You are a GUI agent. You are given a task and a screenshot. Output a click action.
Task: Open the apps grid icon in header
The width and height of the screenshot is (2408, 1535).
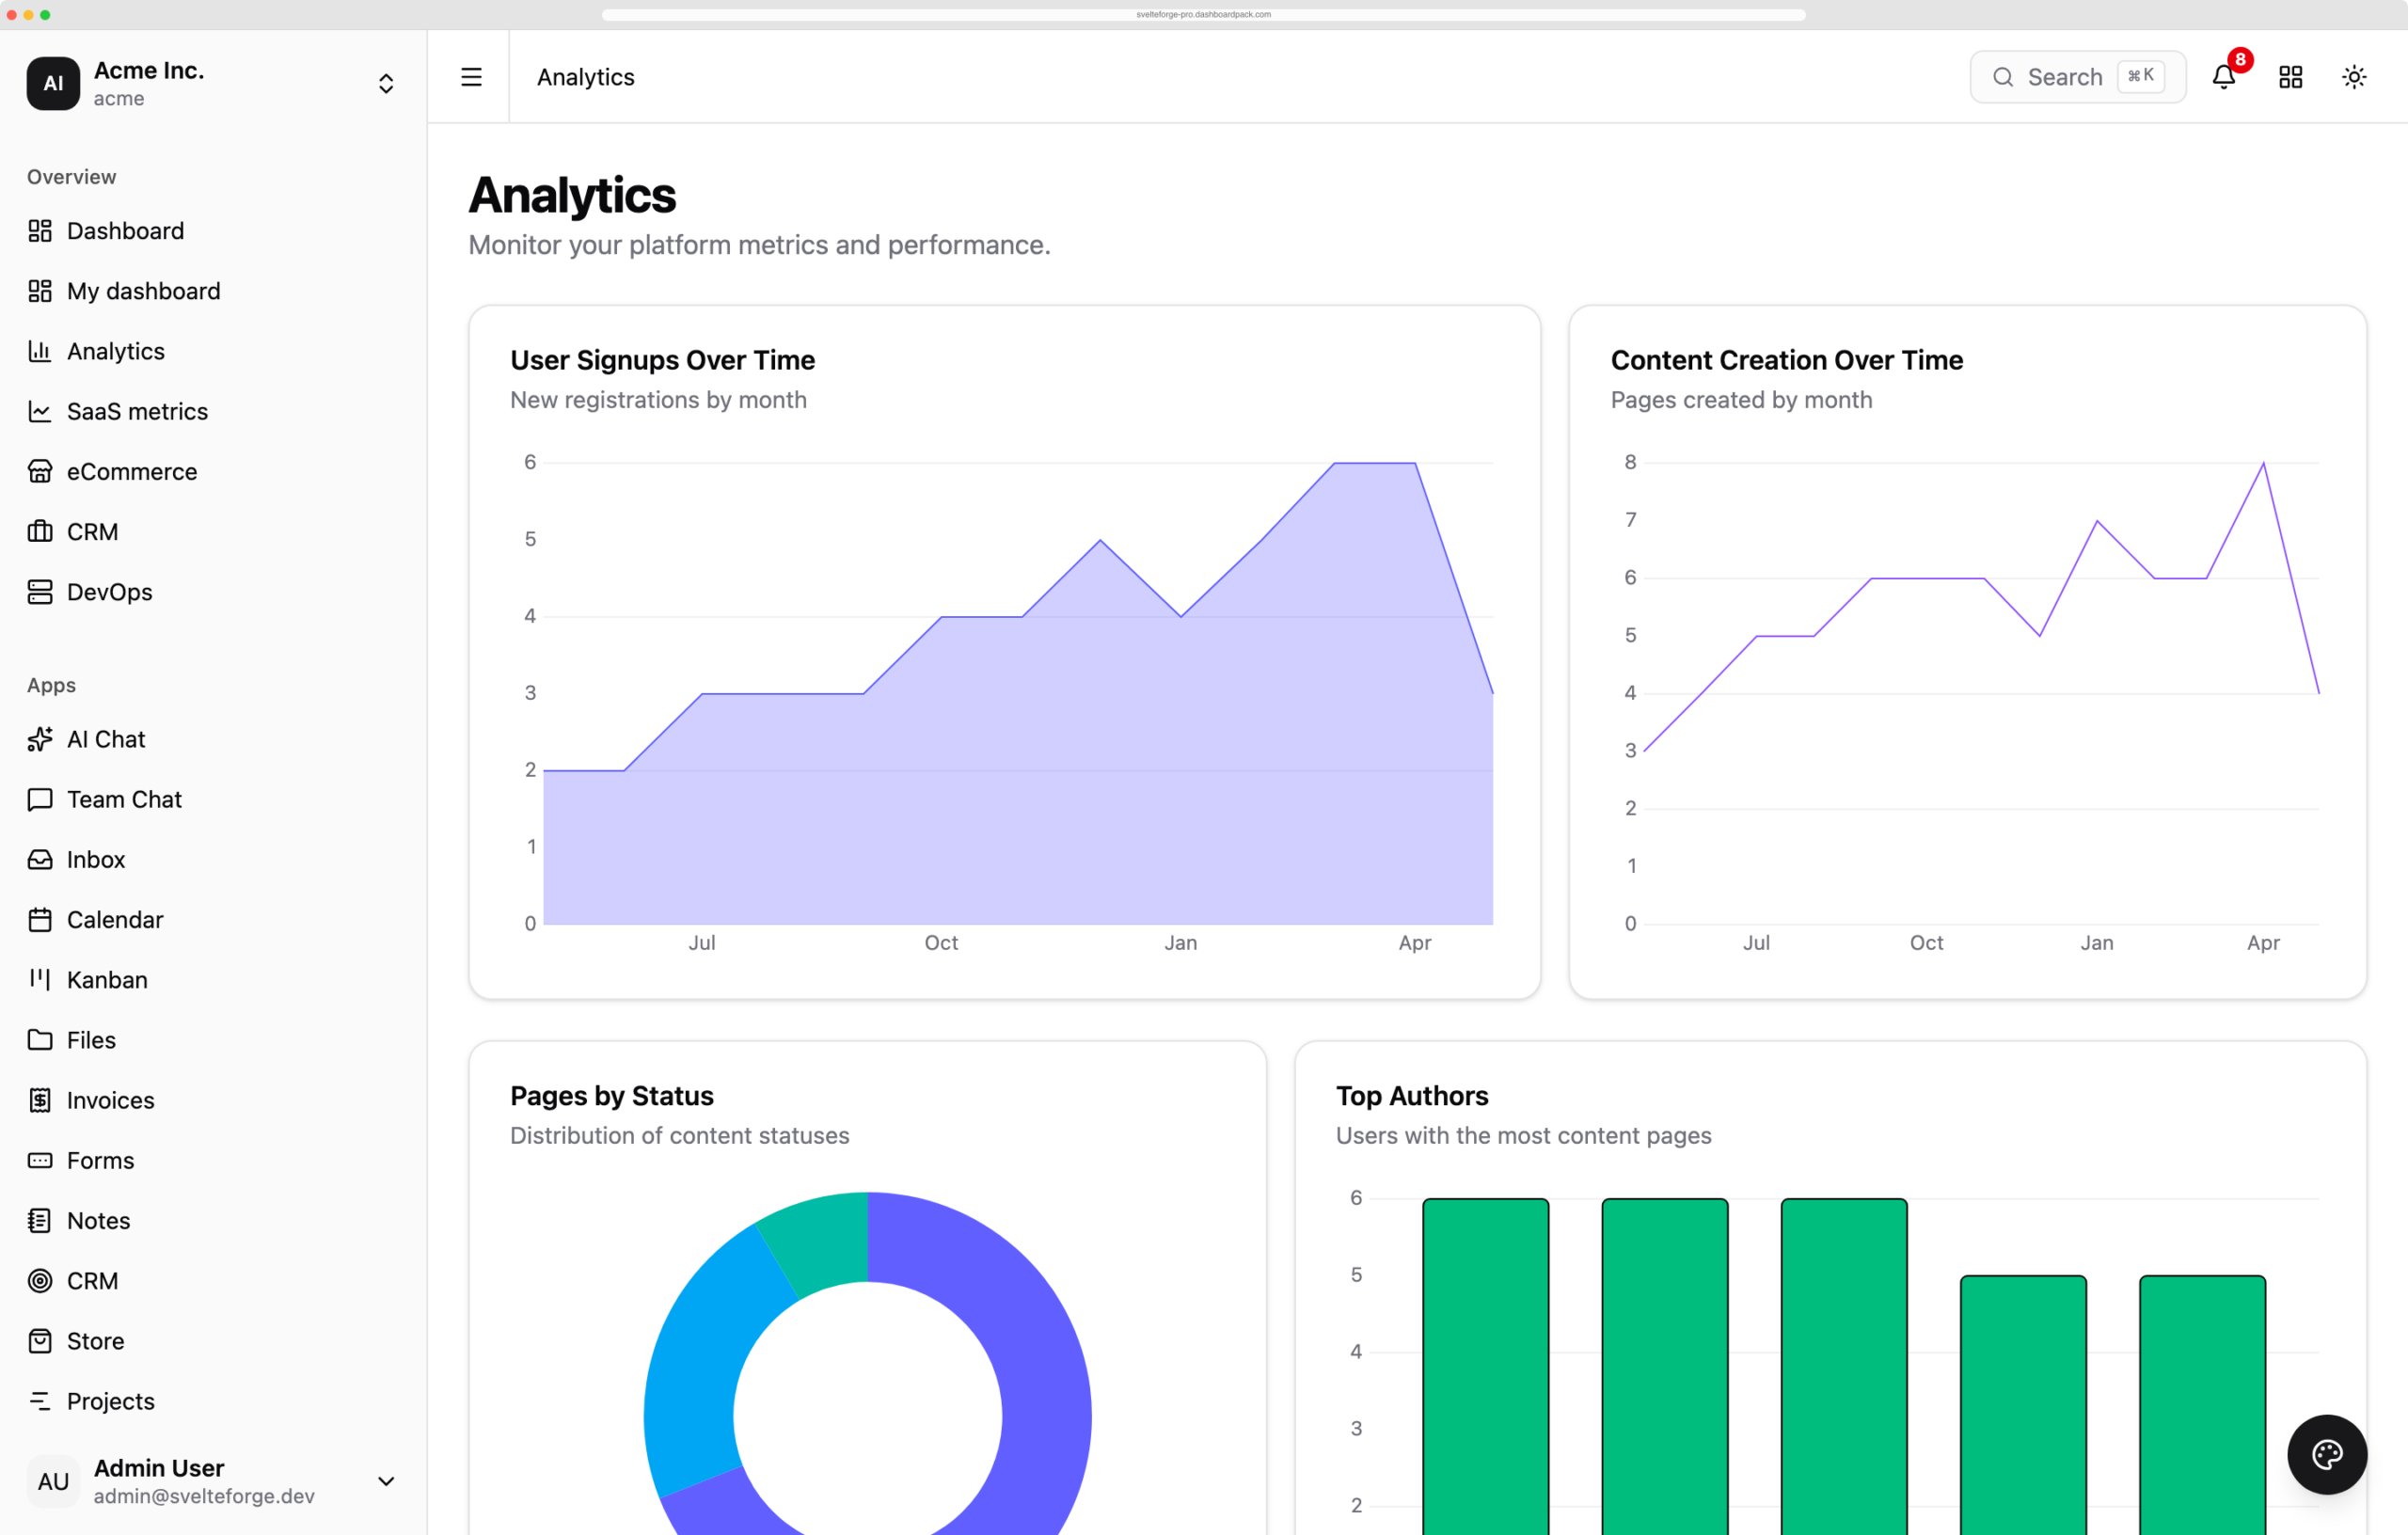[2291, 77]
